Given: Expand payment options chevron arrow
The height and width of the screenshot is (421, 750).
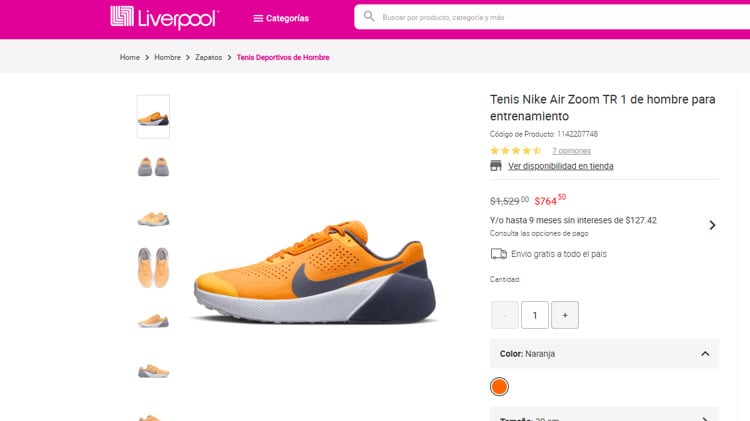Looking at the screenshot, I should point(712,225).
